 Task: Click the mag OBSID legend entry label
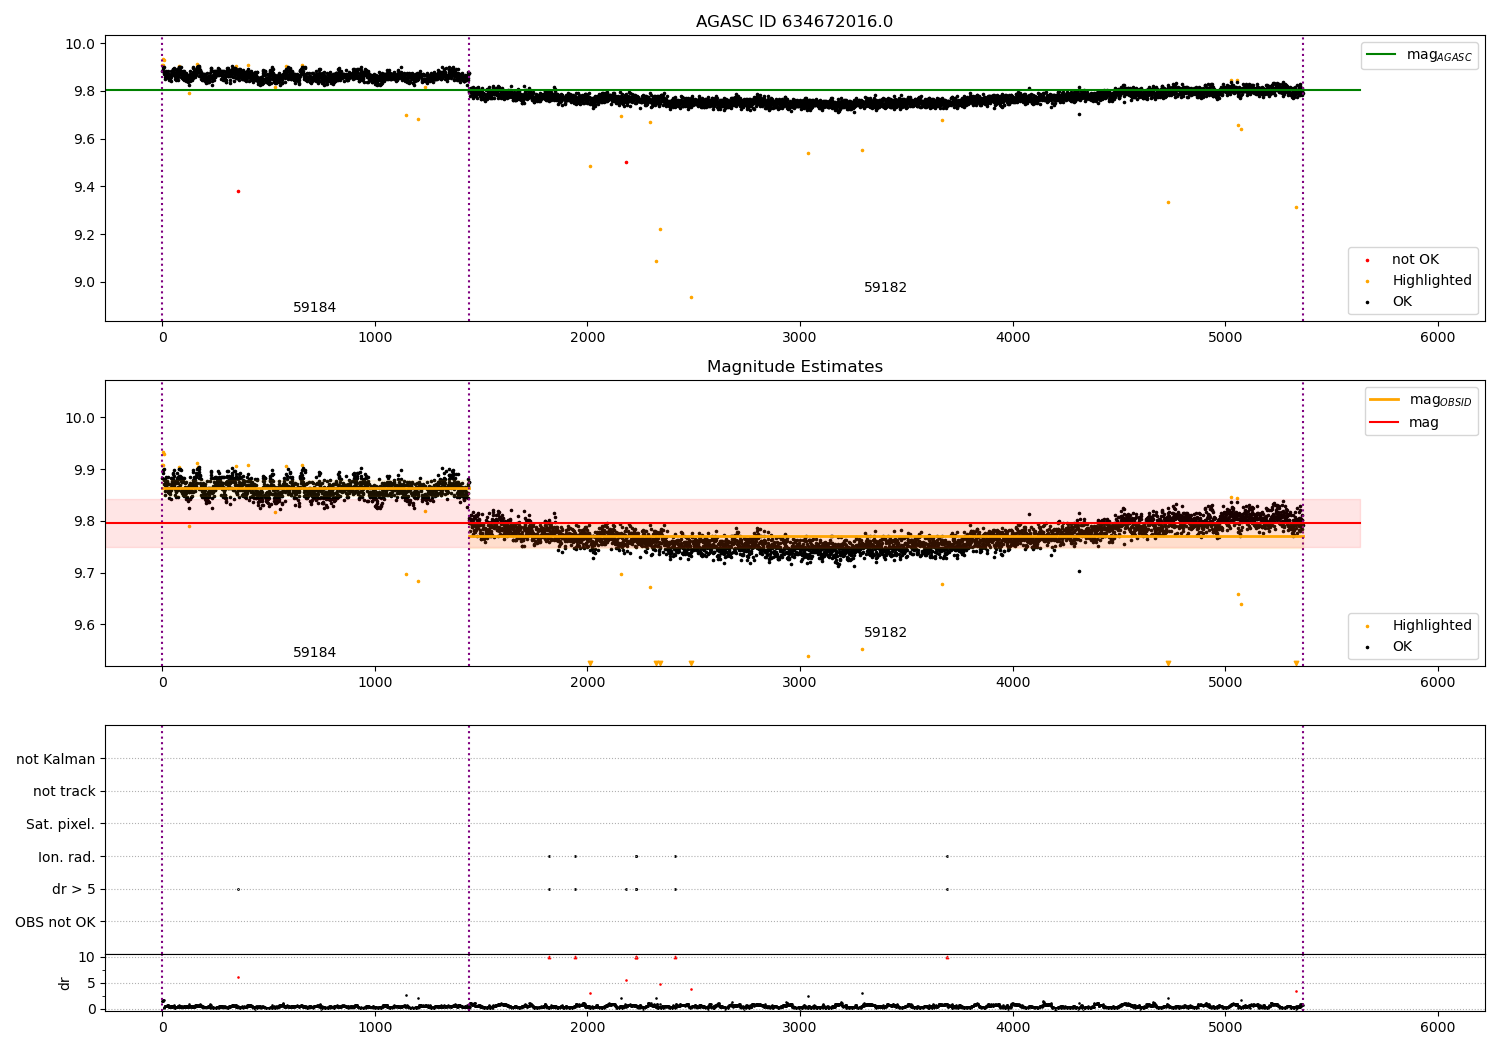point(1440,400)
